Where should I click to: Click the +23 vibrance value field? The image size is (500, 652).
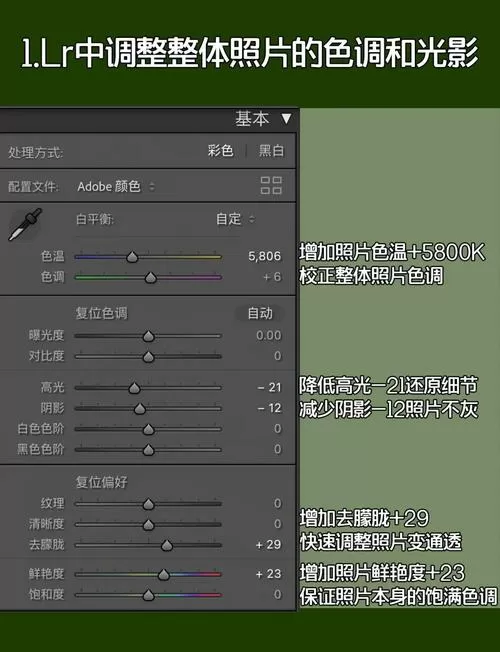[269, 574]
